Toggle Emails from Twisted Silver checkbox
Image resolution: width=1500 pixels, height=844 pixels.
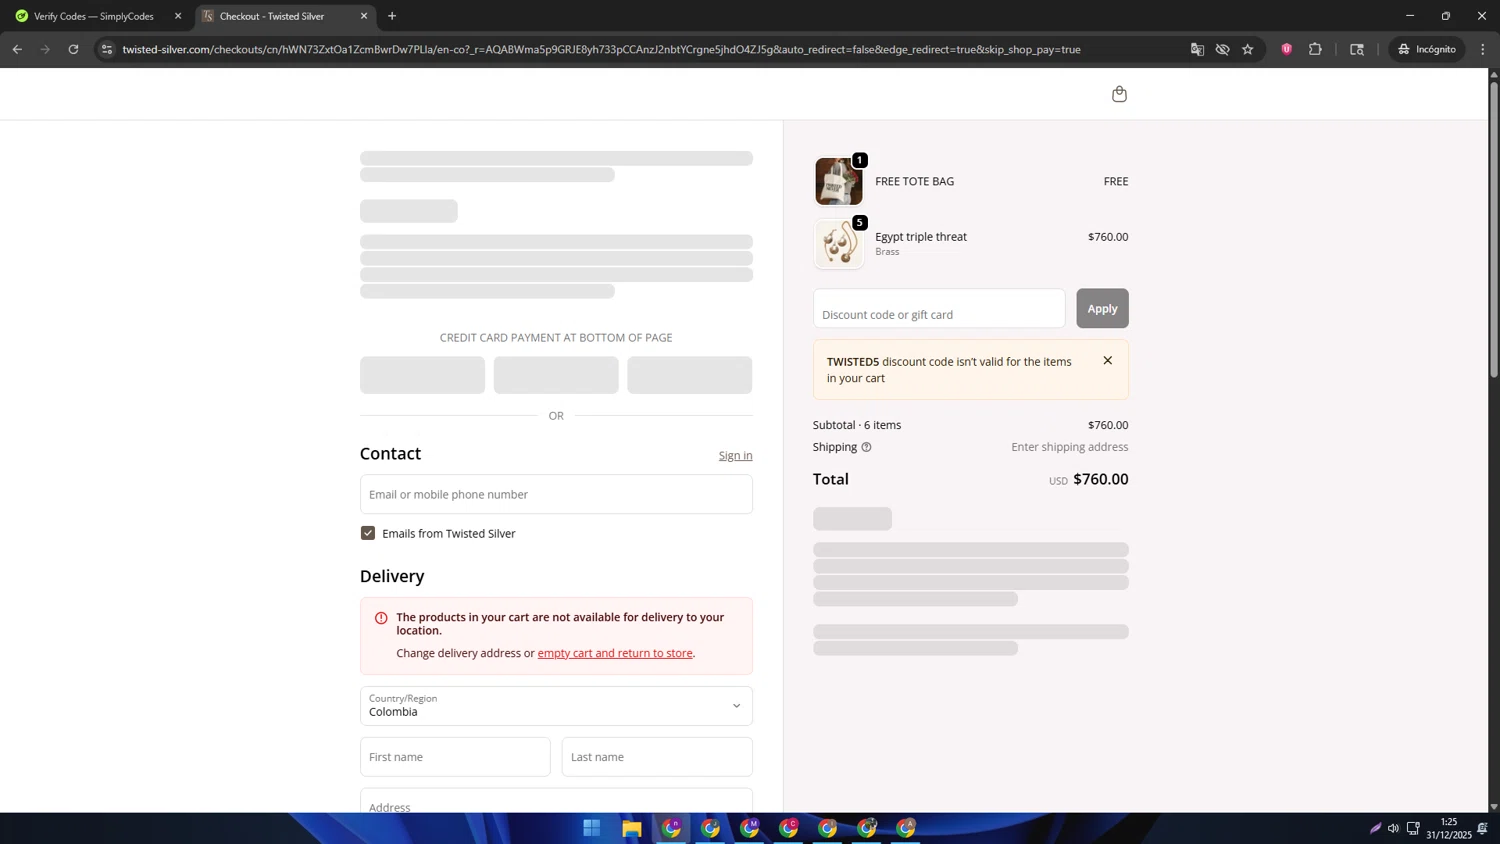368,533
